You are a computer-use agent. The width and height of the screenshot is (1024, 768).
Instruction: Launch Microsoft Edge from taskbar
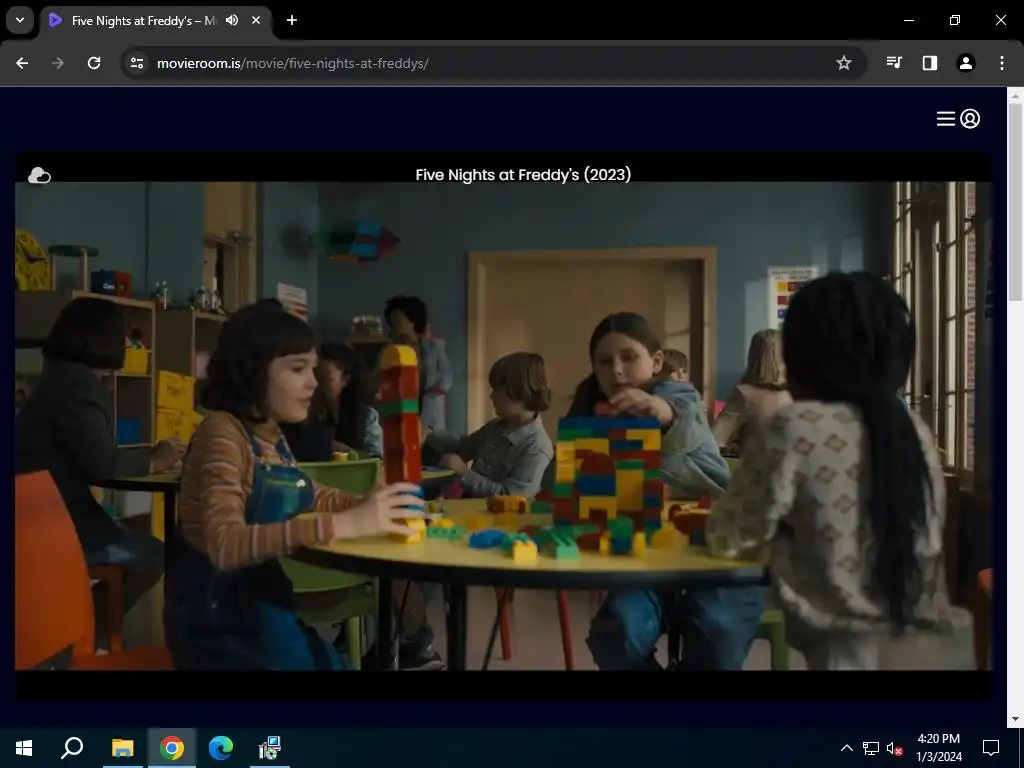coord(221,748)
